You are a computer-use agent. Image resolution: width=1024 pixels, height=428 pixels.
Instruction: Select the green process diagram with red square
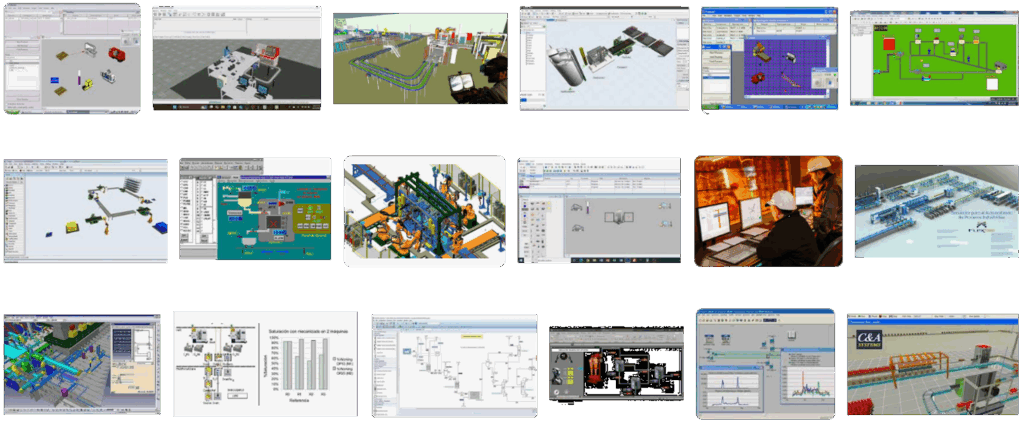(932, 56)
